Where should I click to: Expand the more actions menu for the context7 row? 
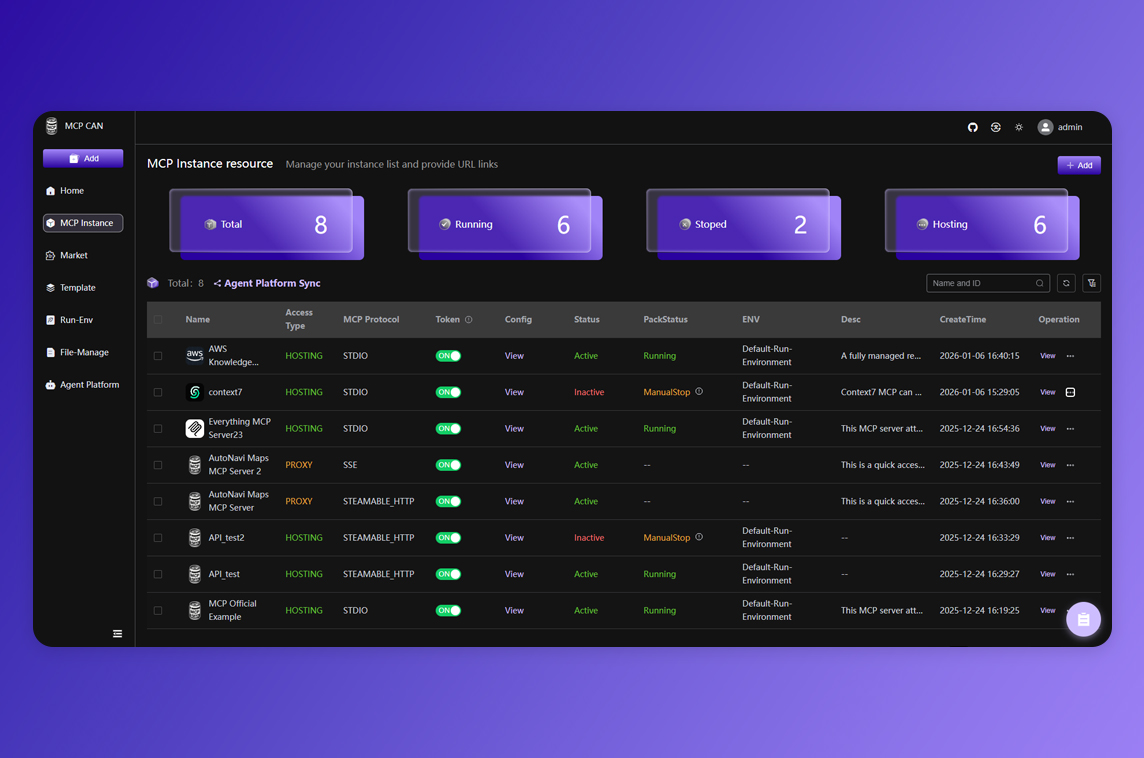[x=1070, y=392]
